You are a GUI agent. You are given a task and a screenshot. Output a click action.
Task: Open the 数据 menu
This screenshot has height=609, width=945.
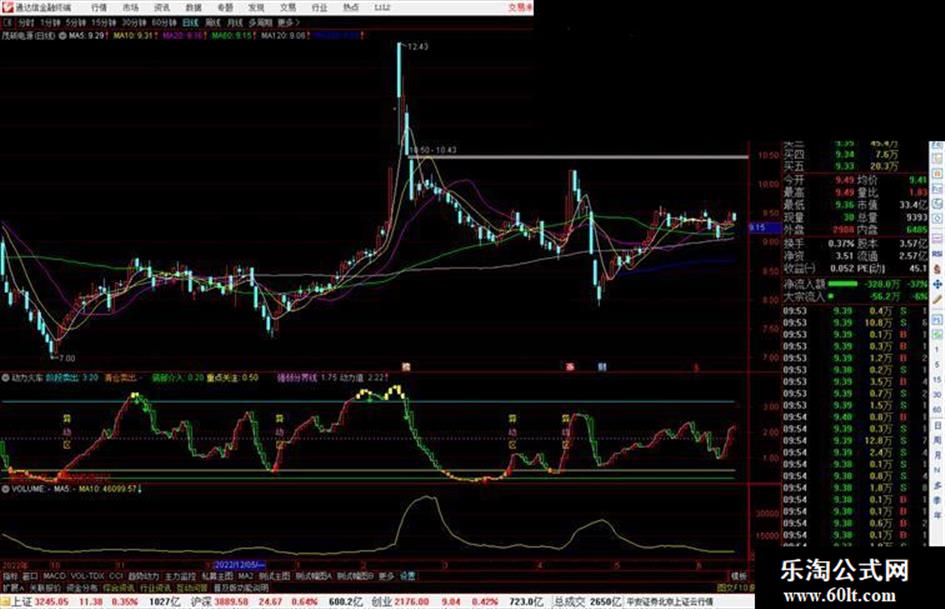pos(193,8)
